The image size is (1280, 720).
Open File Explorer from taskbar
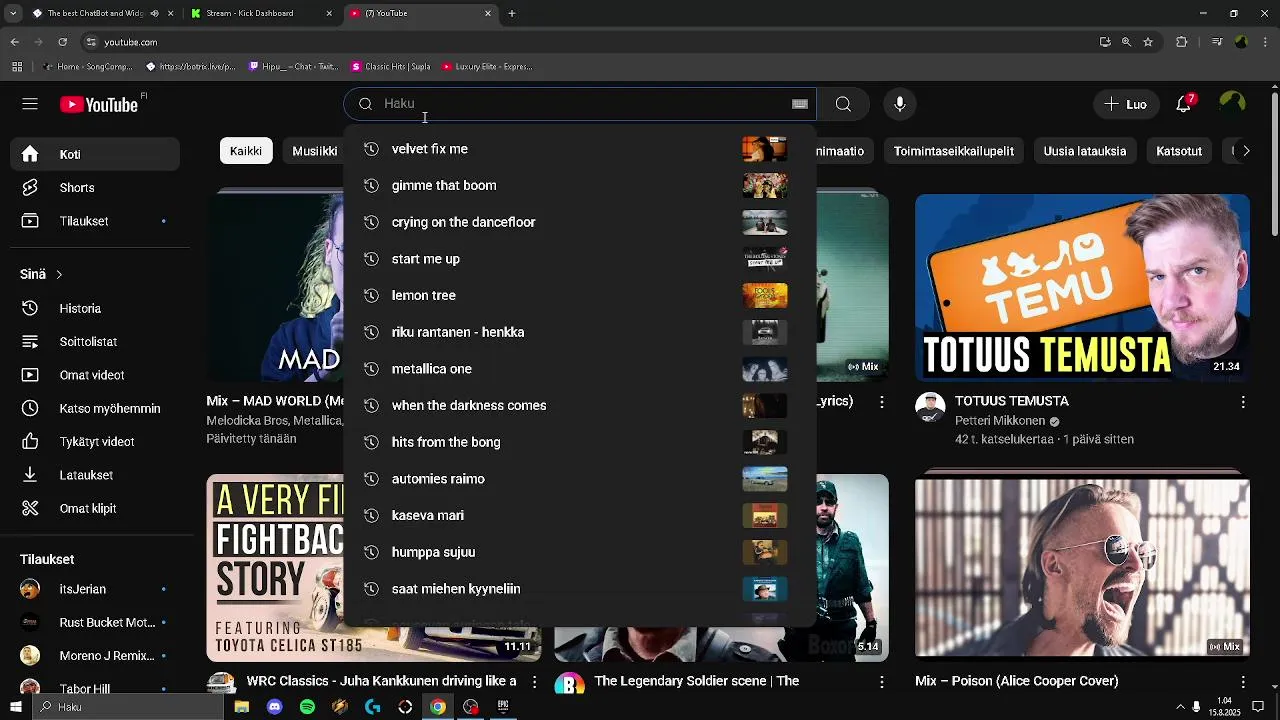pyautogui.click(x=241, y=707)
